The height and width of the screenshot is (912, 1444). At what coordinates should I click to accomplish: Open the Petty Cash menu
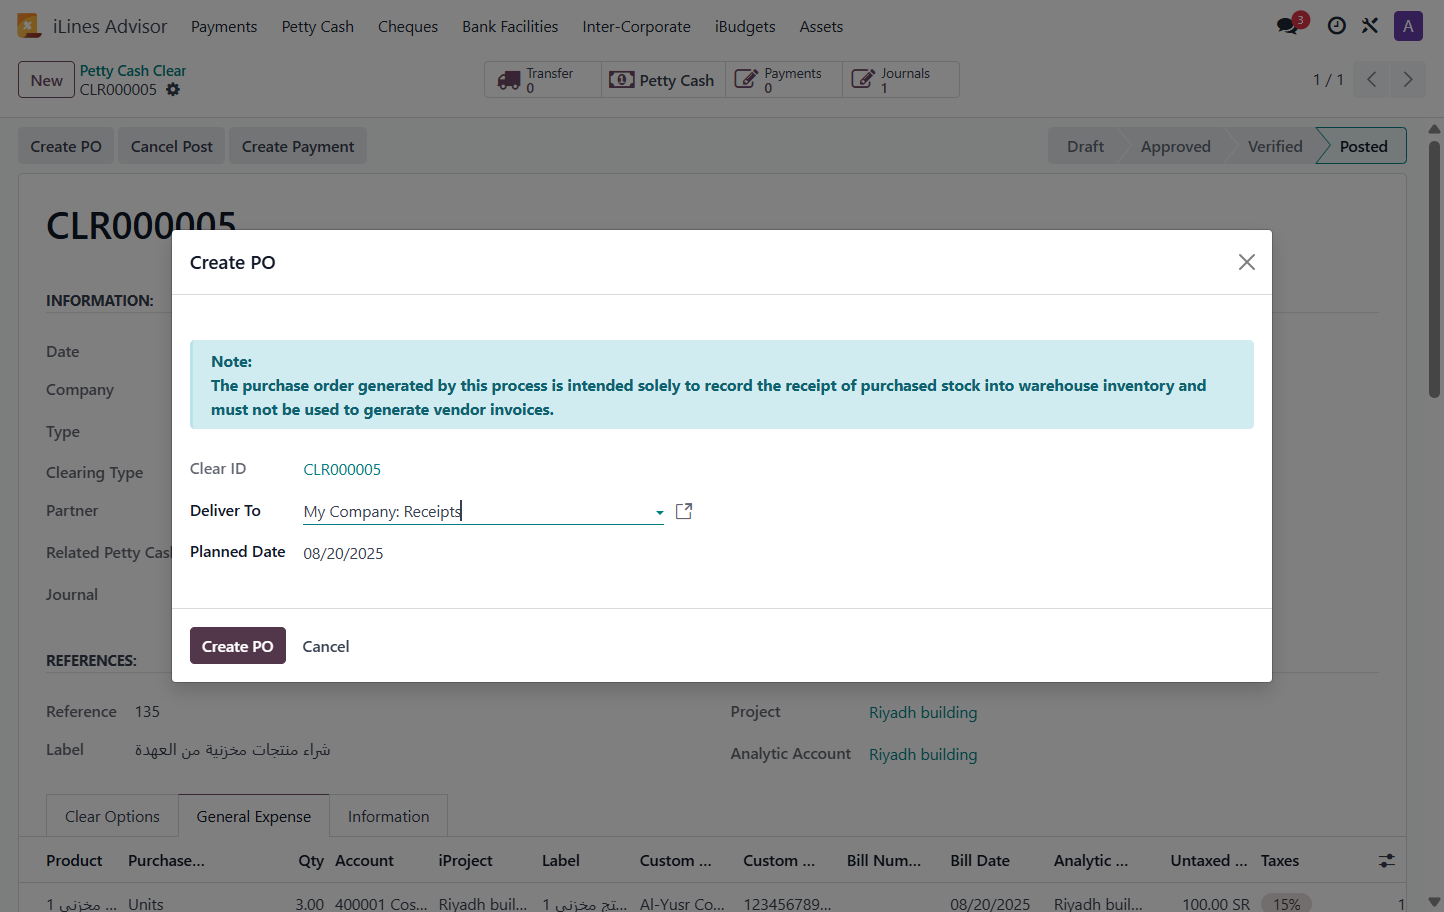pos(318,26)
